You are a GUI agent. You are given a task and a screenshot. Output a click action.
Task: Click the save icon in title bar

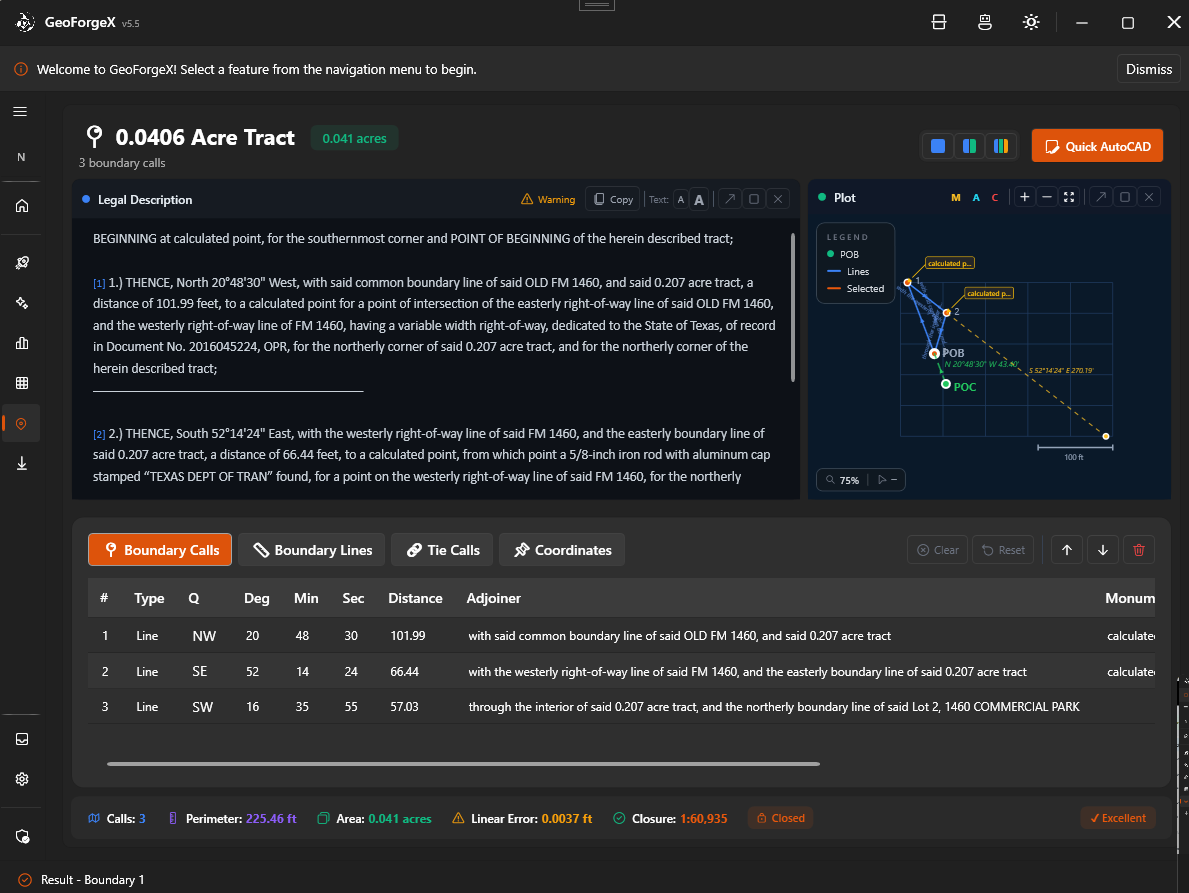click(x=939, y=22)
